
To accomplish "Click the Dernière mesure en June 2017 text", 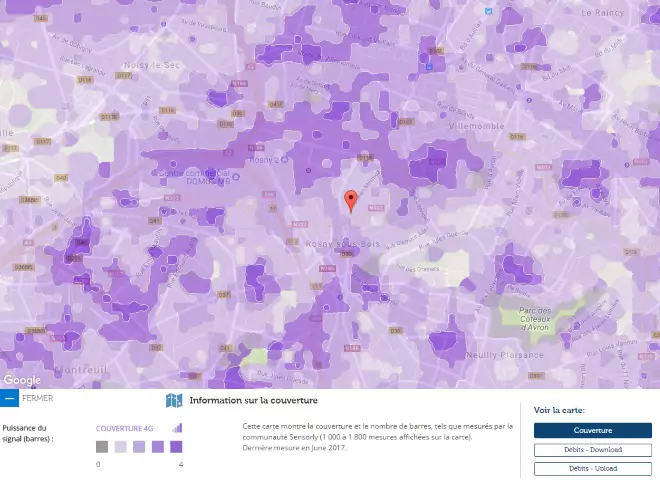I will (x=294, y=448).
